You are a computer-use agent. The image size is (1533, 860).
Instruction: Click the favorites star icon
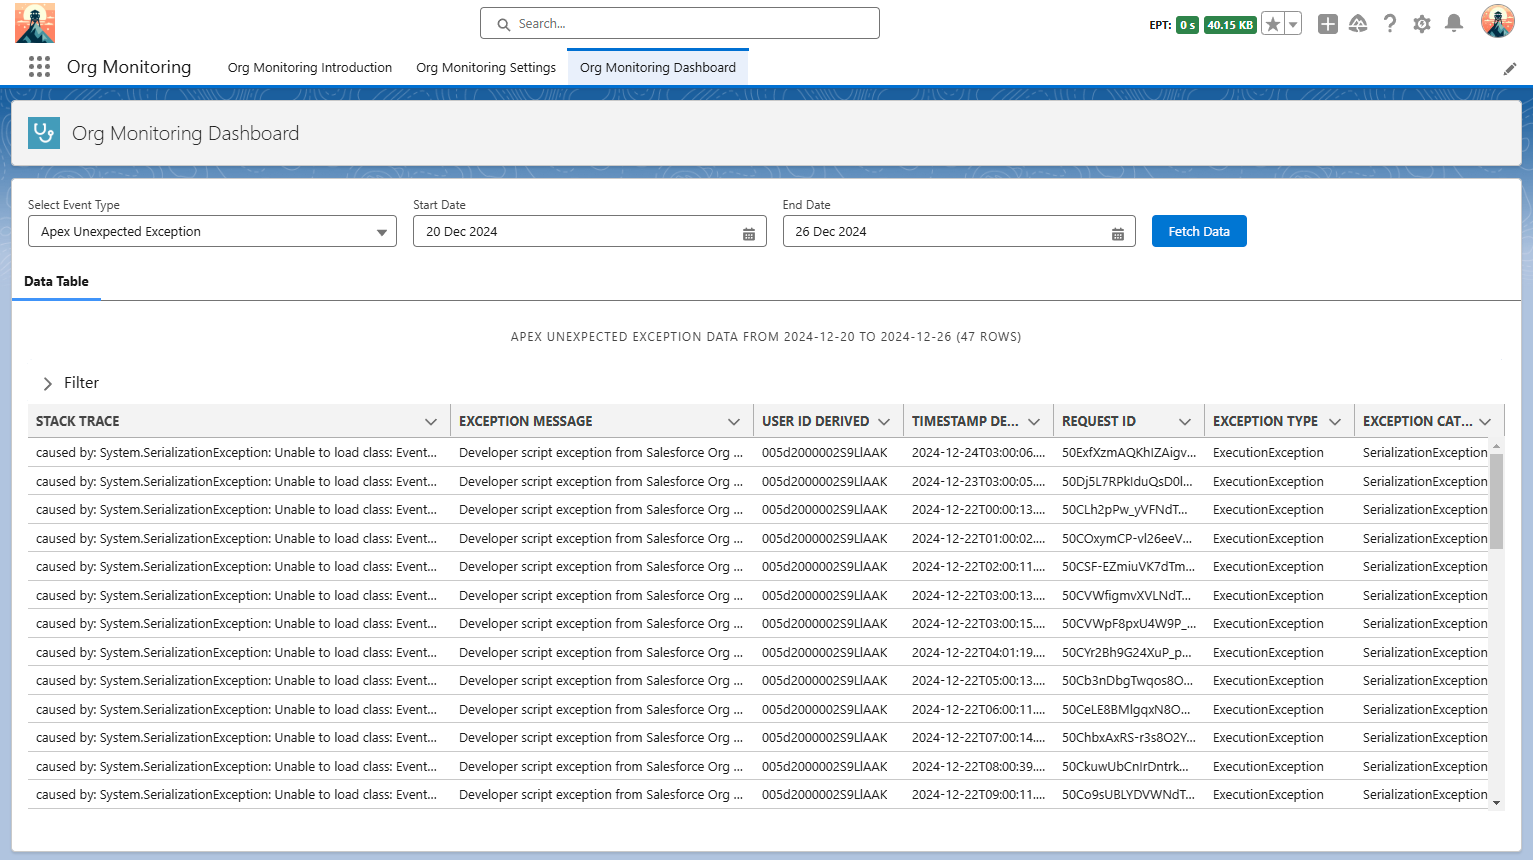click(x=1272, y=24)
